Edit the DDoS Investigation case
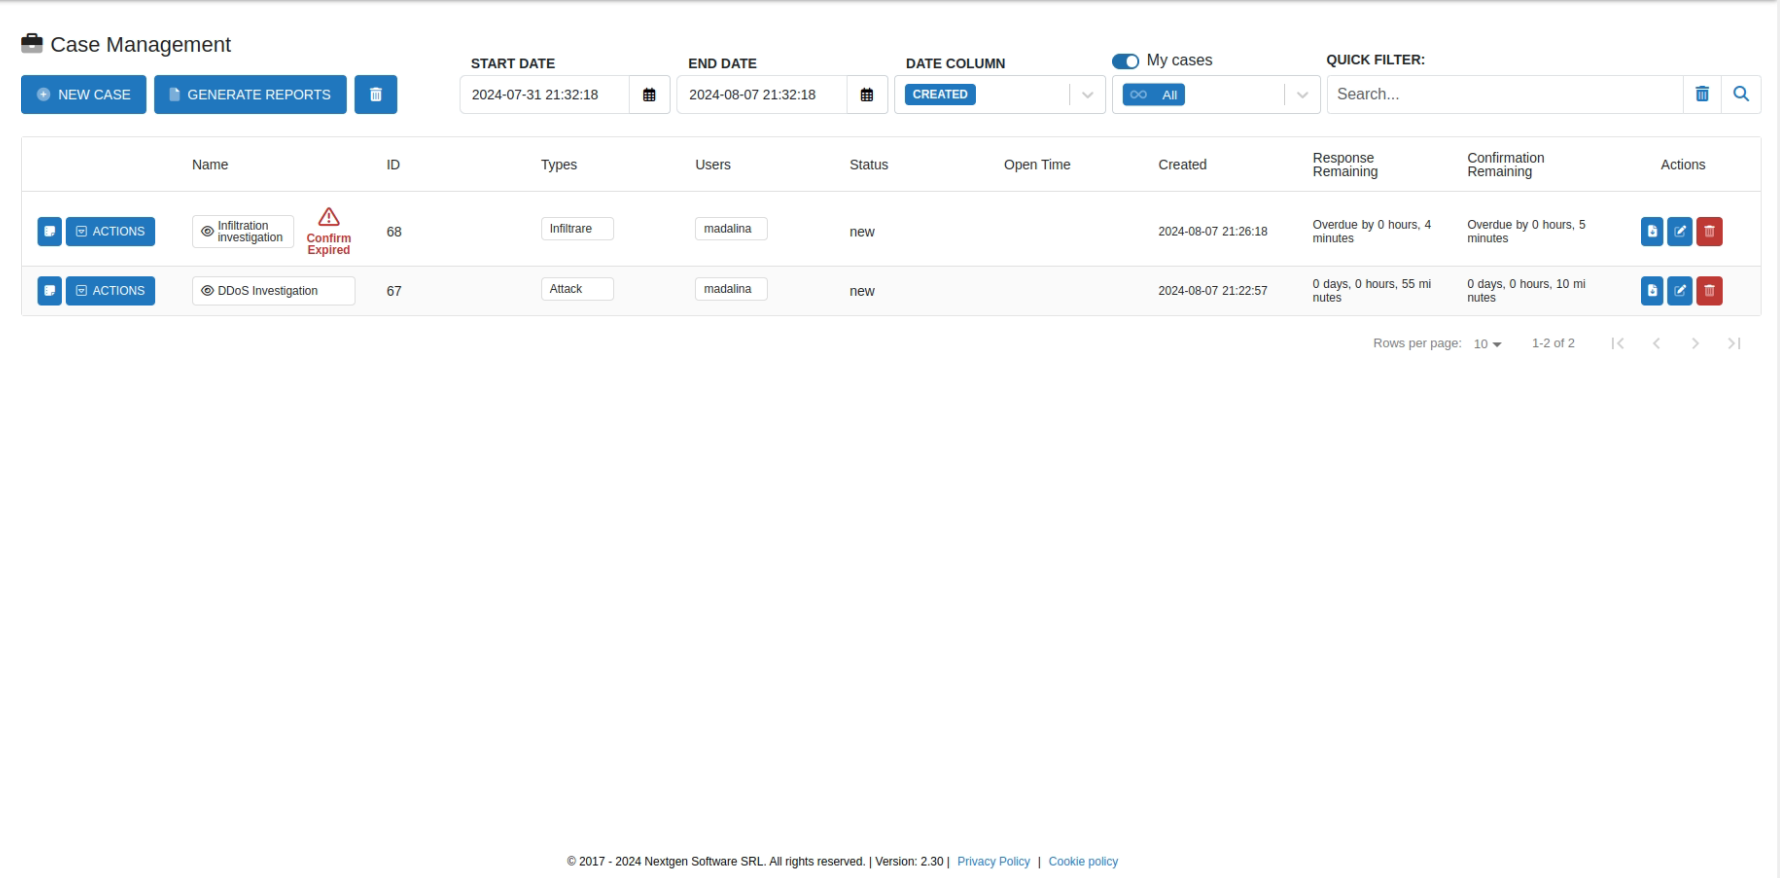 tap(1680, 291)
